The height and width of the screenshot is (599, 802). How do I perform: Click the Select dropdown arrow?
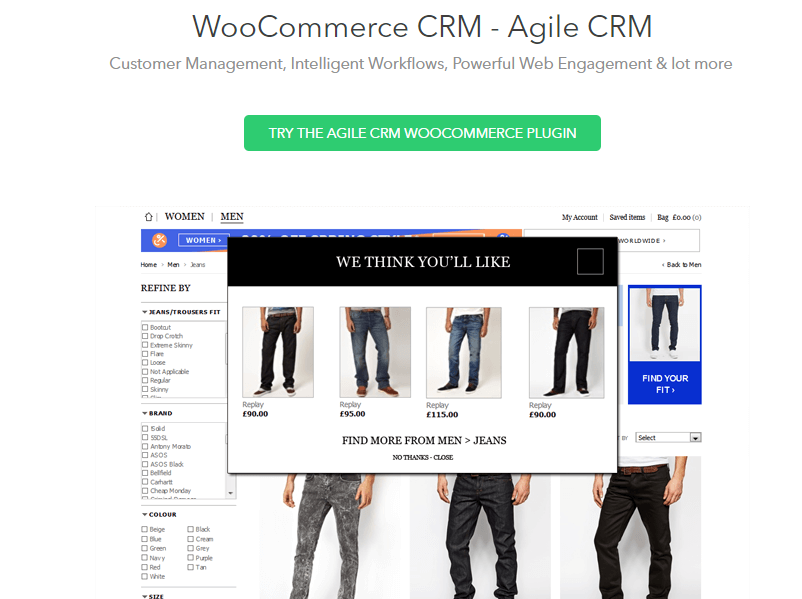coord(695,437)
